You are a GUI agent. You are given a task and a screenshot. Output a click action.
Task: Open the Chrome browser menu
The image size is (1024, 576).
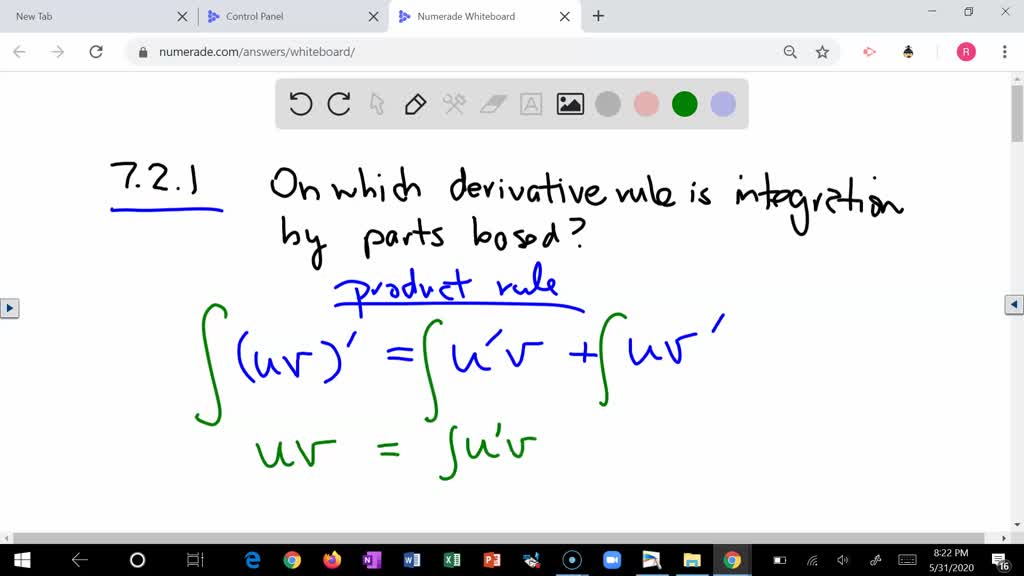click(x=1002, y=51)
